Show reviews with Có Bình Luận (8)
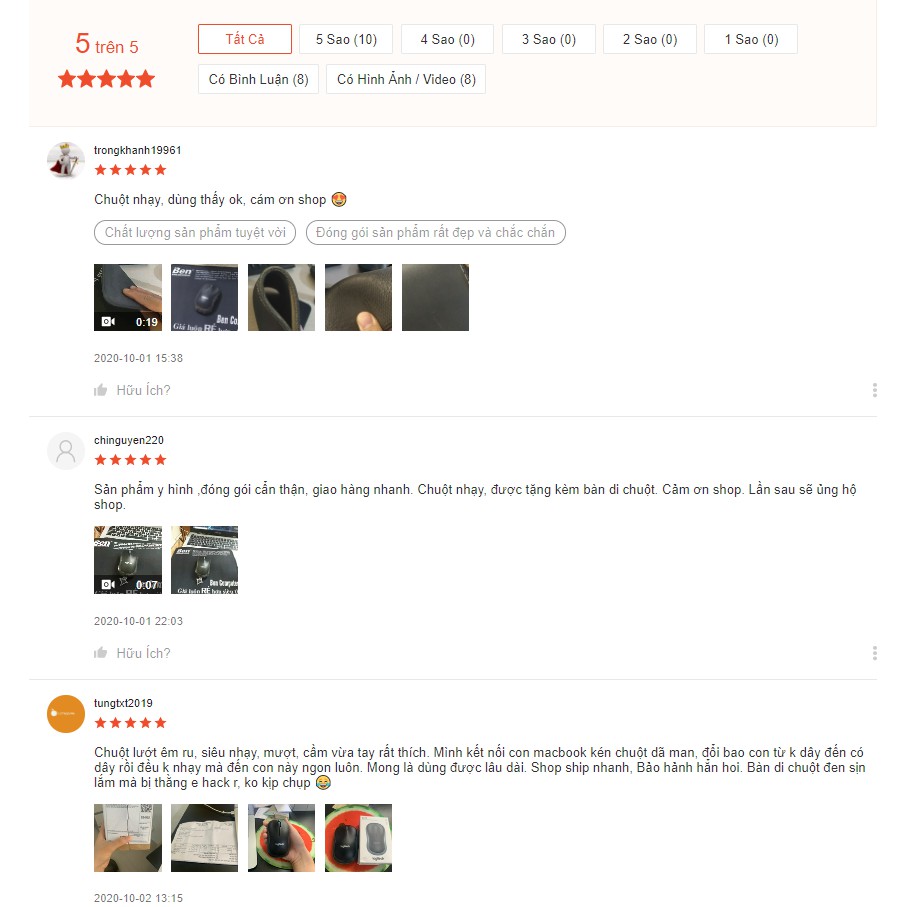This screenshot has height=907, width=907. tap(259, 79)
